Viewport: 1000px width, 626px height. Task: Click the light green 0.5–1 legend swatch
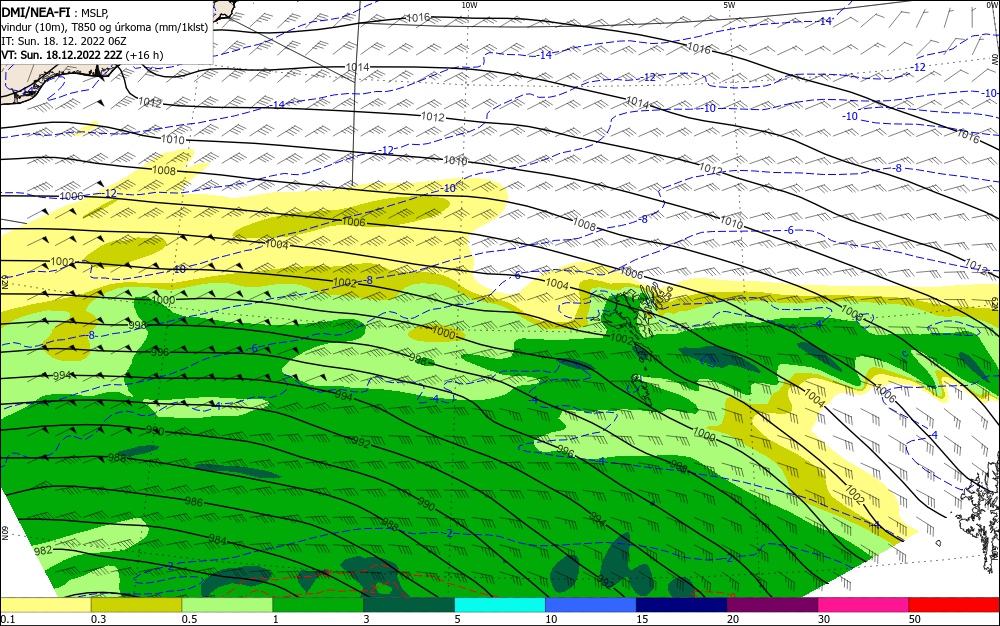coord(227,605)
